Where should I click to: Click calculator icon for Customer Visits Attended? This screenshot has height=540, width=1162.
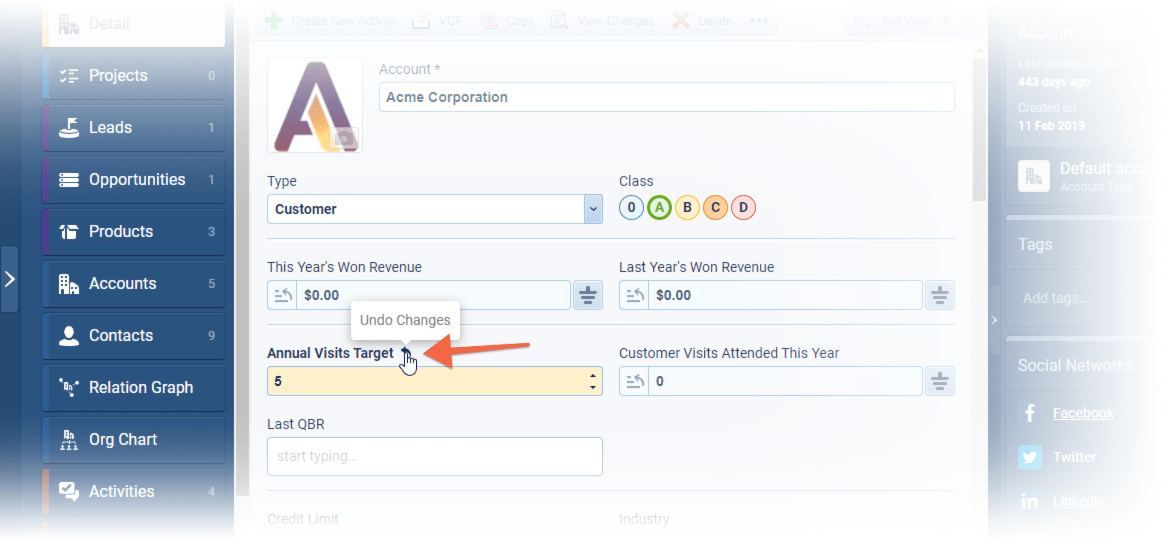tap(939, 381)
